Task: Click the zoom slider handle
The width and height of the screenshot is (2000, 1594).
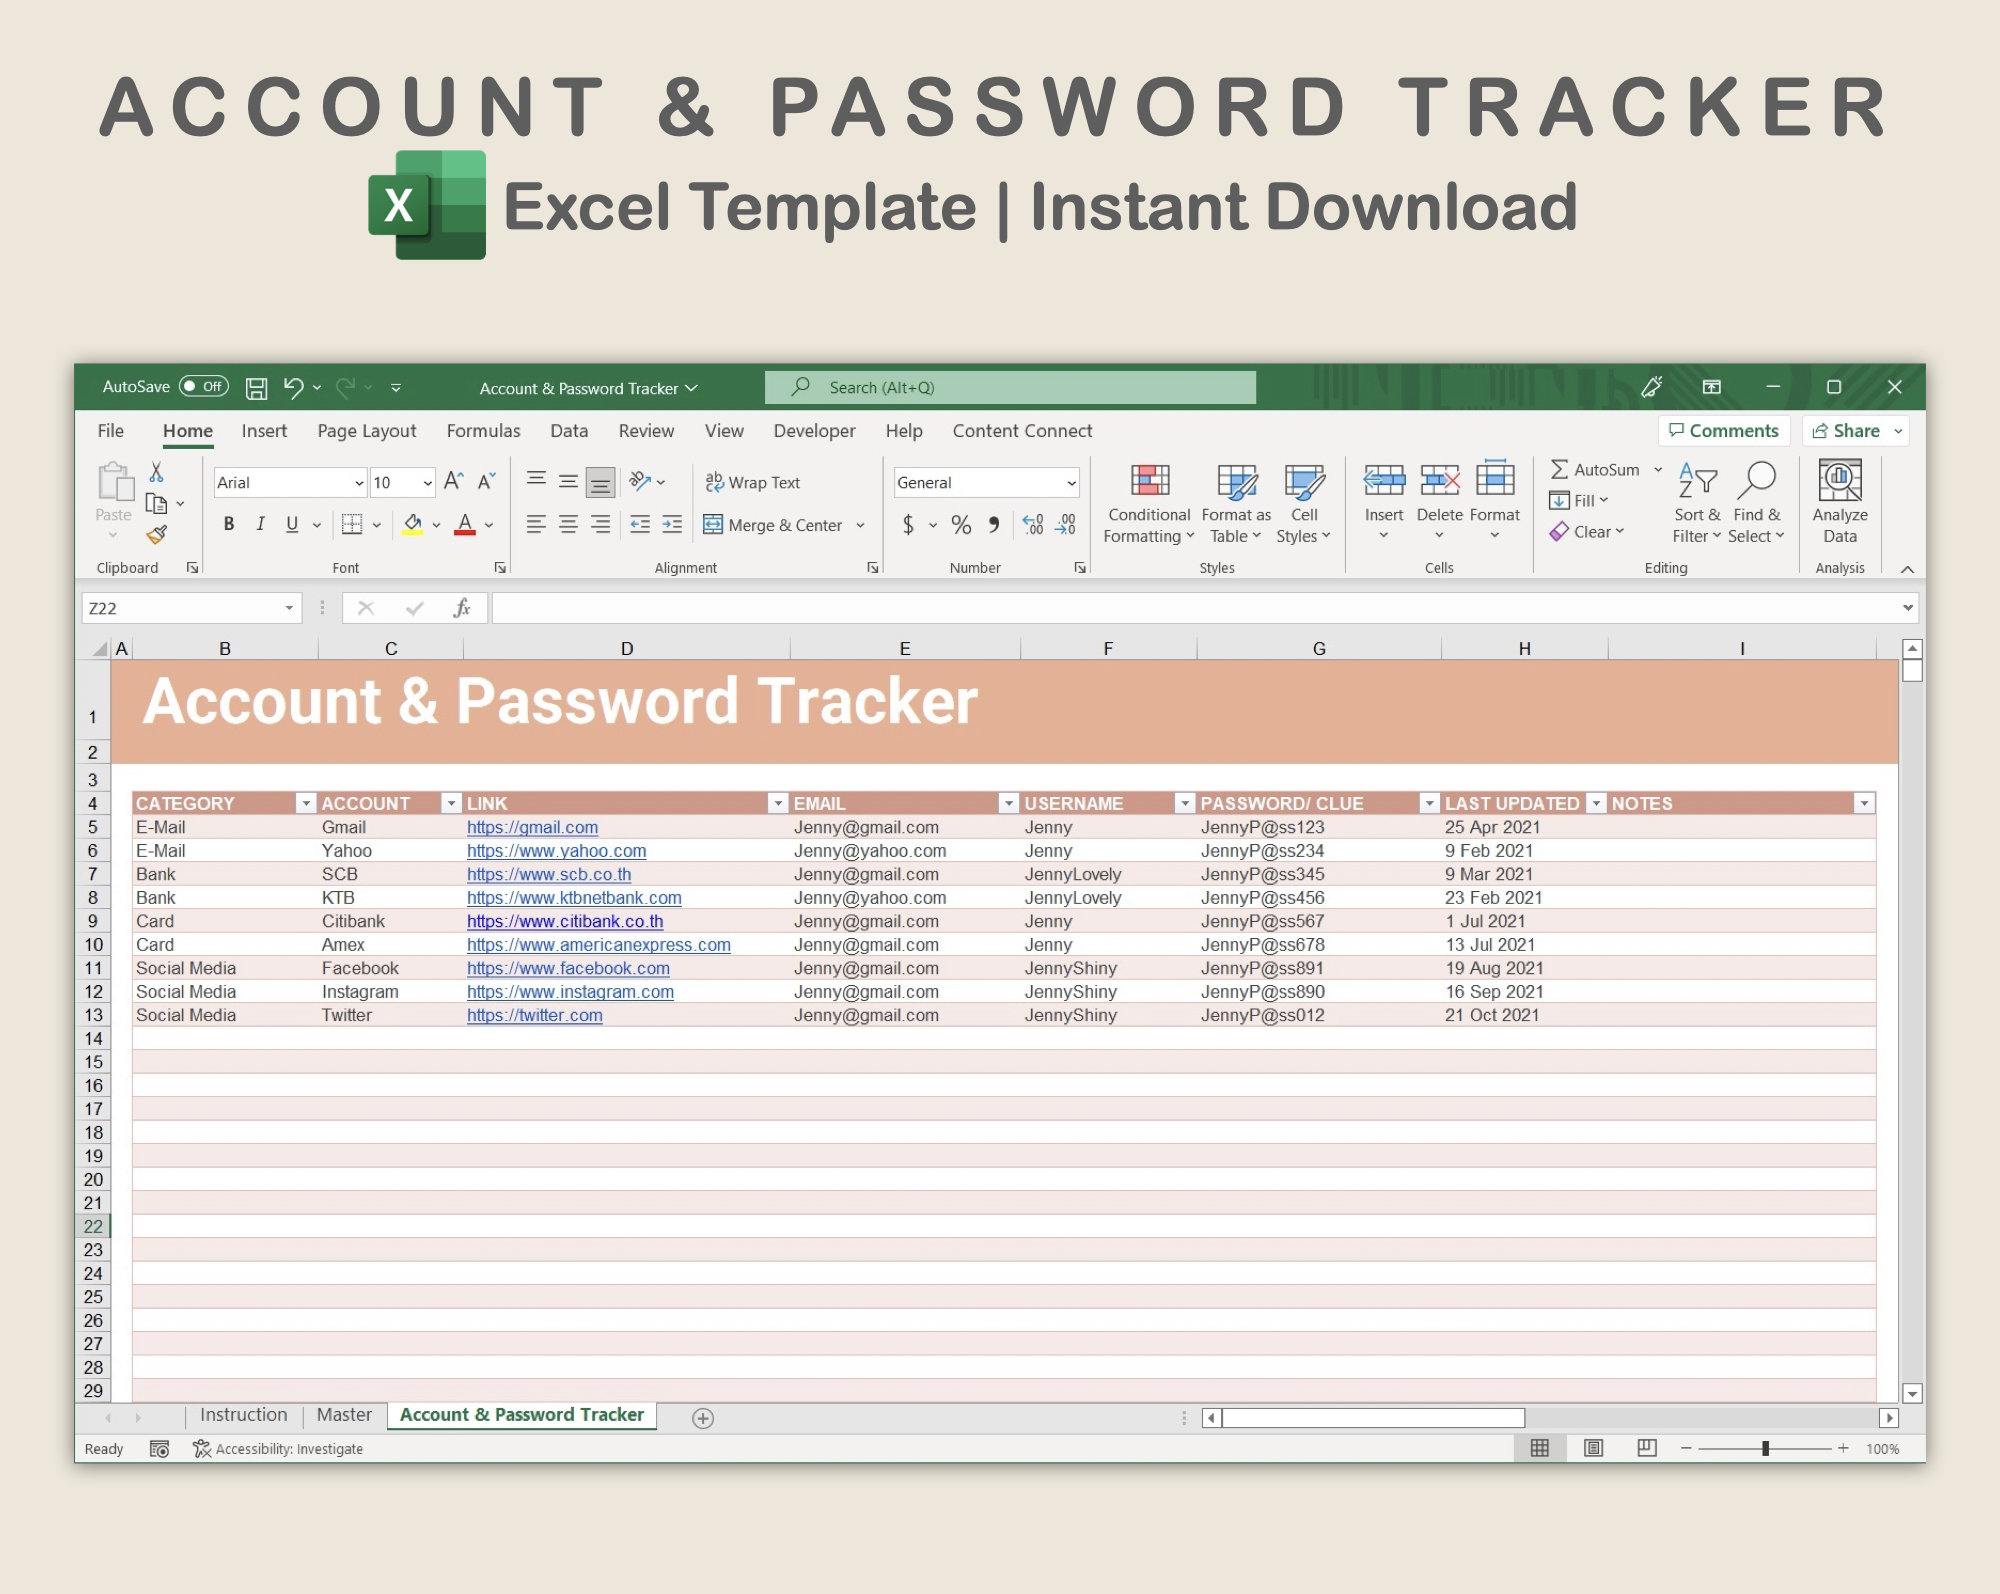Action: 1766,1448
